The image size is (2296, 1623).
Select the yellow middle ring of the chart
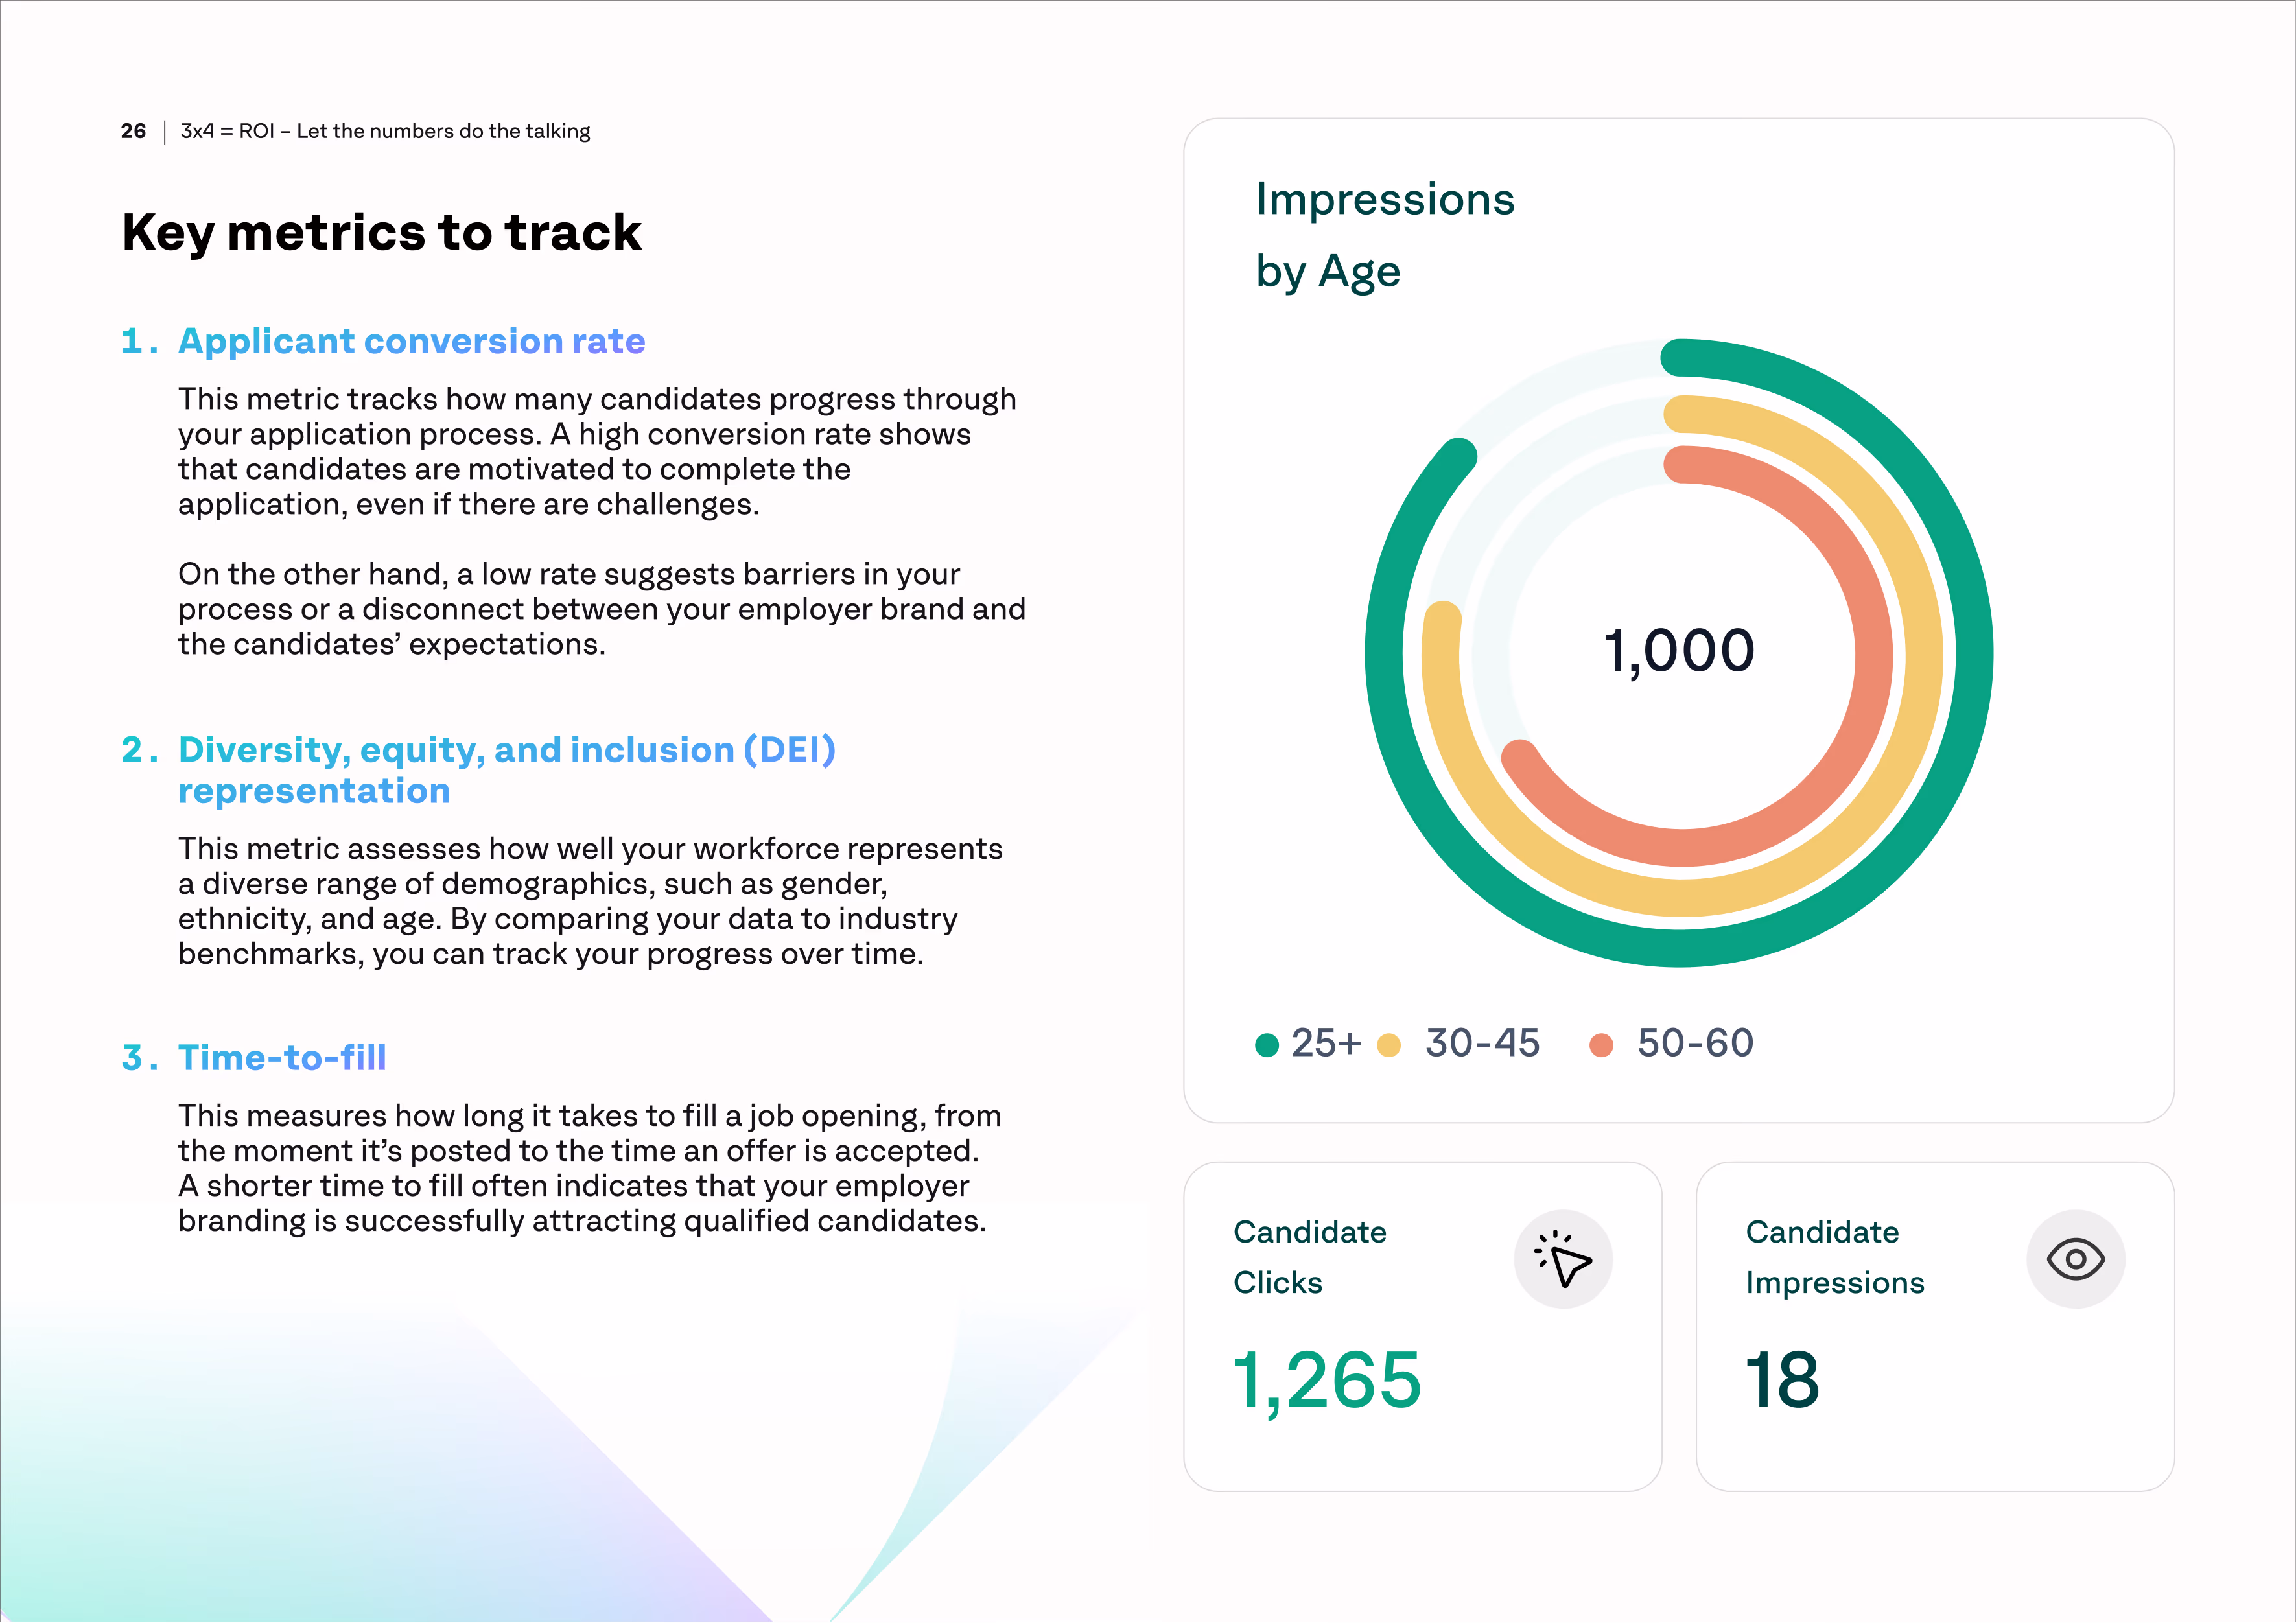point(1924,655)
